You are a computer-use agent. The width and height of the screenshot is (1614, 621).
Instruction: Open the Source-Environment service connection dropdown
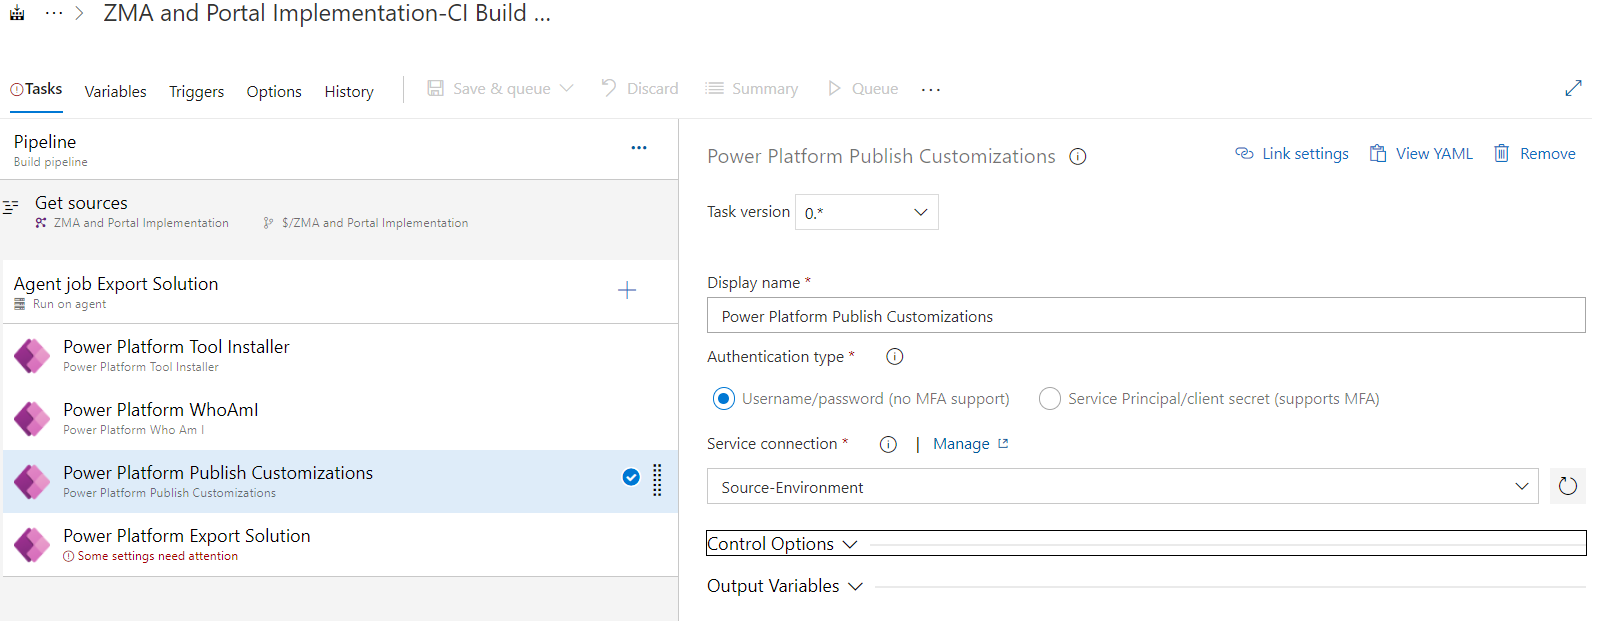[1122, 487]
